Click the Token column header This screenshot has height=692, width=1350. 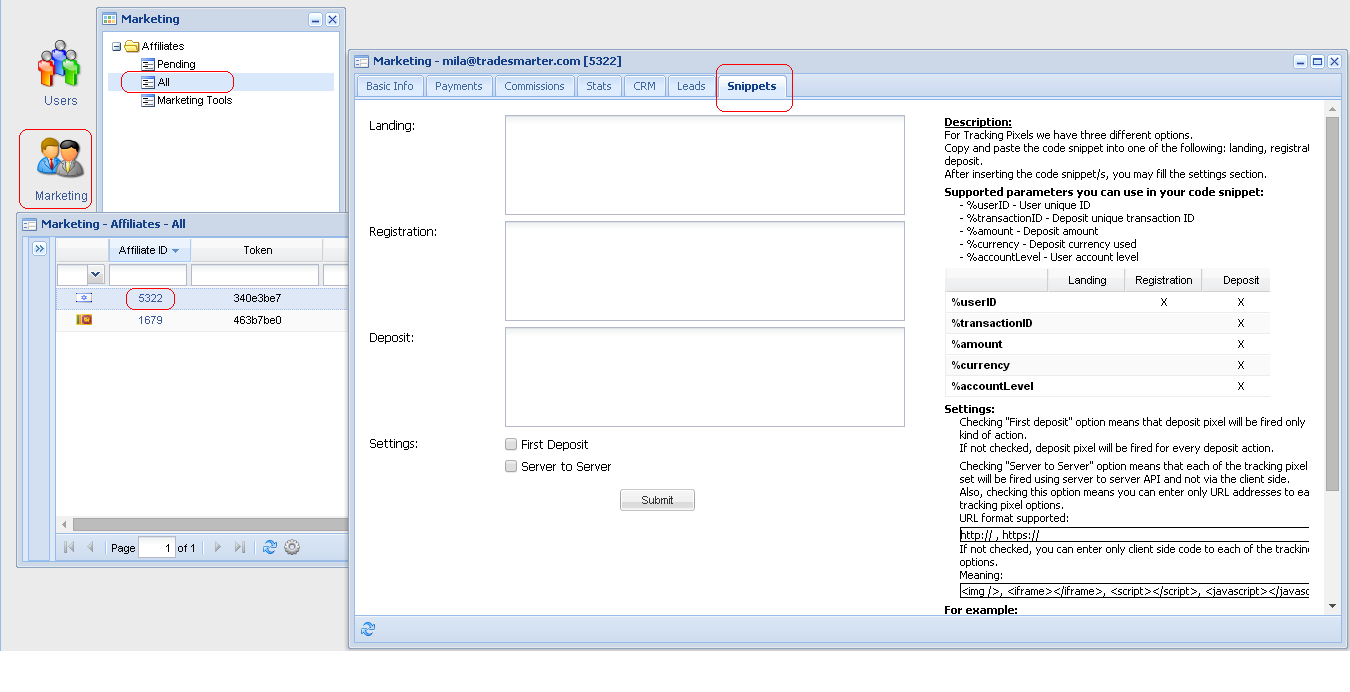tap(257, 250)
